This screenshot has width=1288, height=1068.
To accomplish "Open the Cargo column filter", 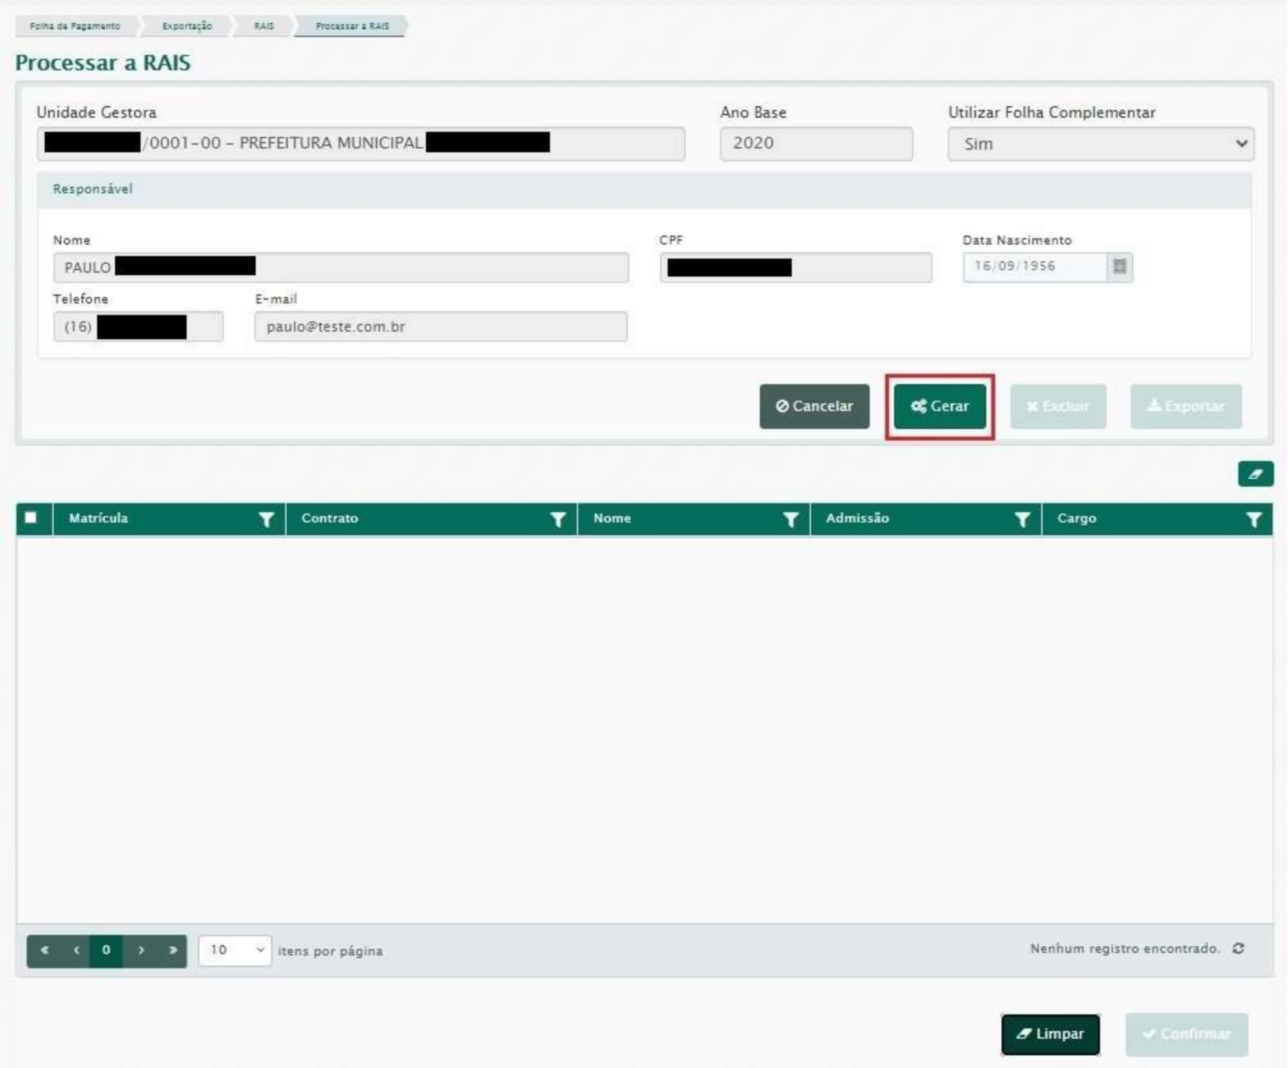I will tap(1253, 519).
